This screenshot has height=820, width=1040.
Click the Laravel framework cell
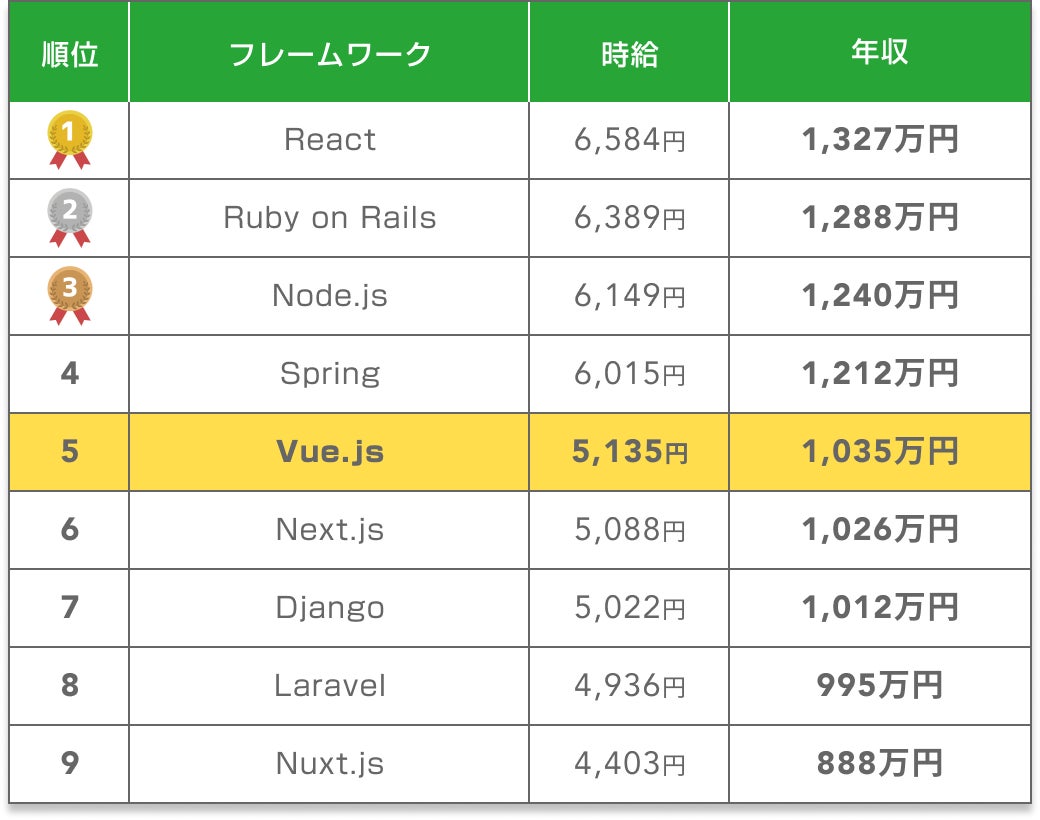330,685
